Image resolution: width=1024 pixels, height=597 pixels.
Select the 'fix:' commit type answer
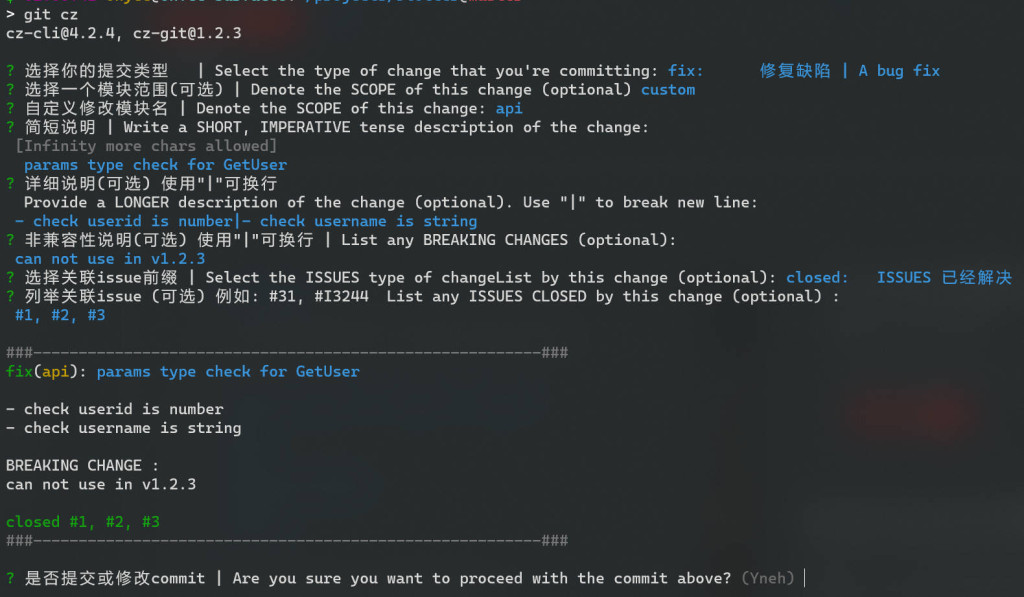(686, 71)
